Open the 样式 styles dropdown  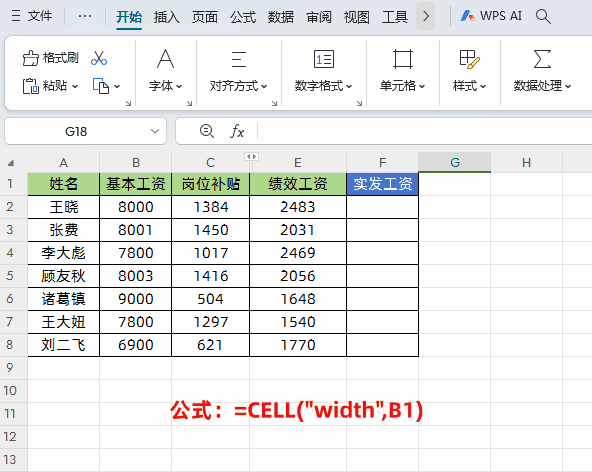tap(469, 70)
